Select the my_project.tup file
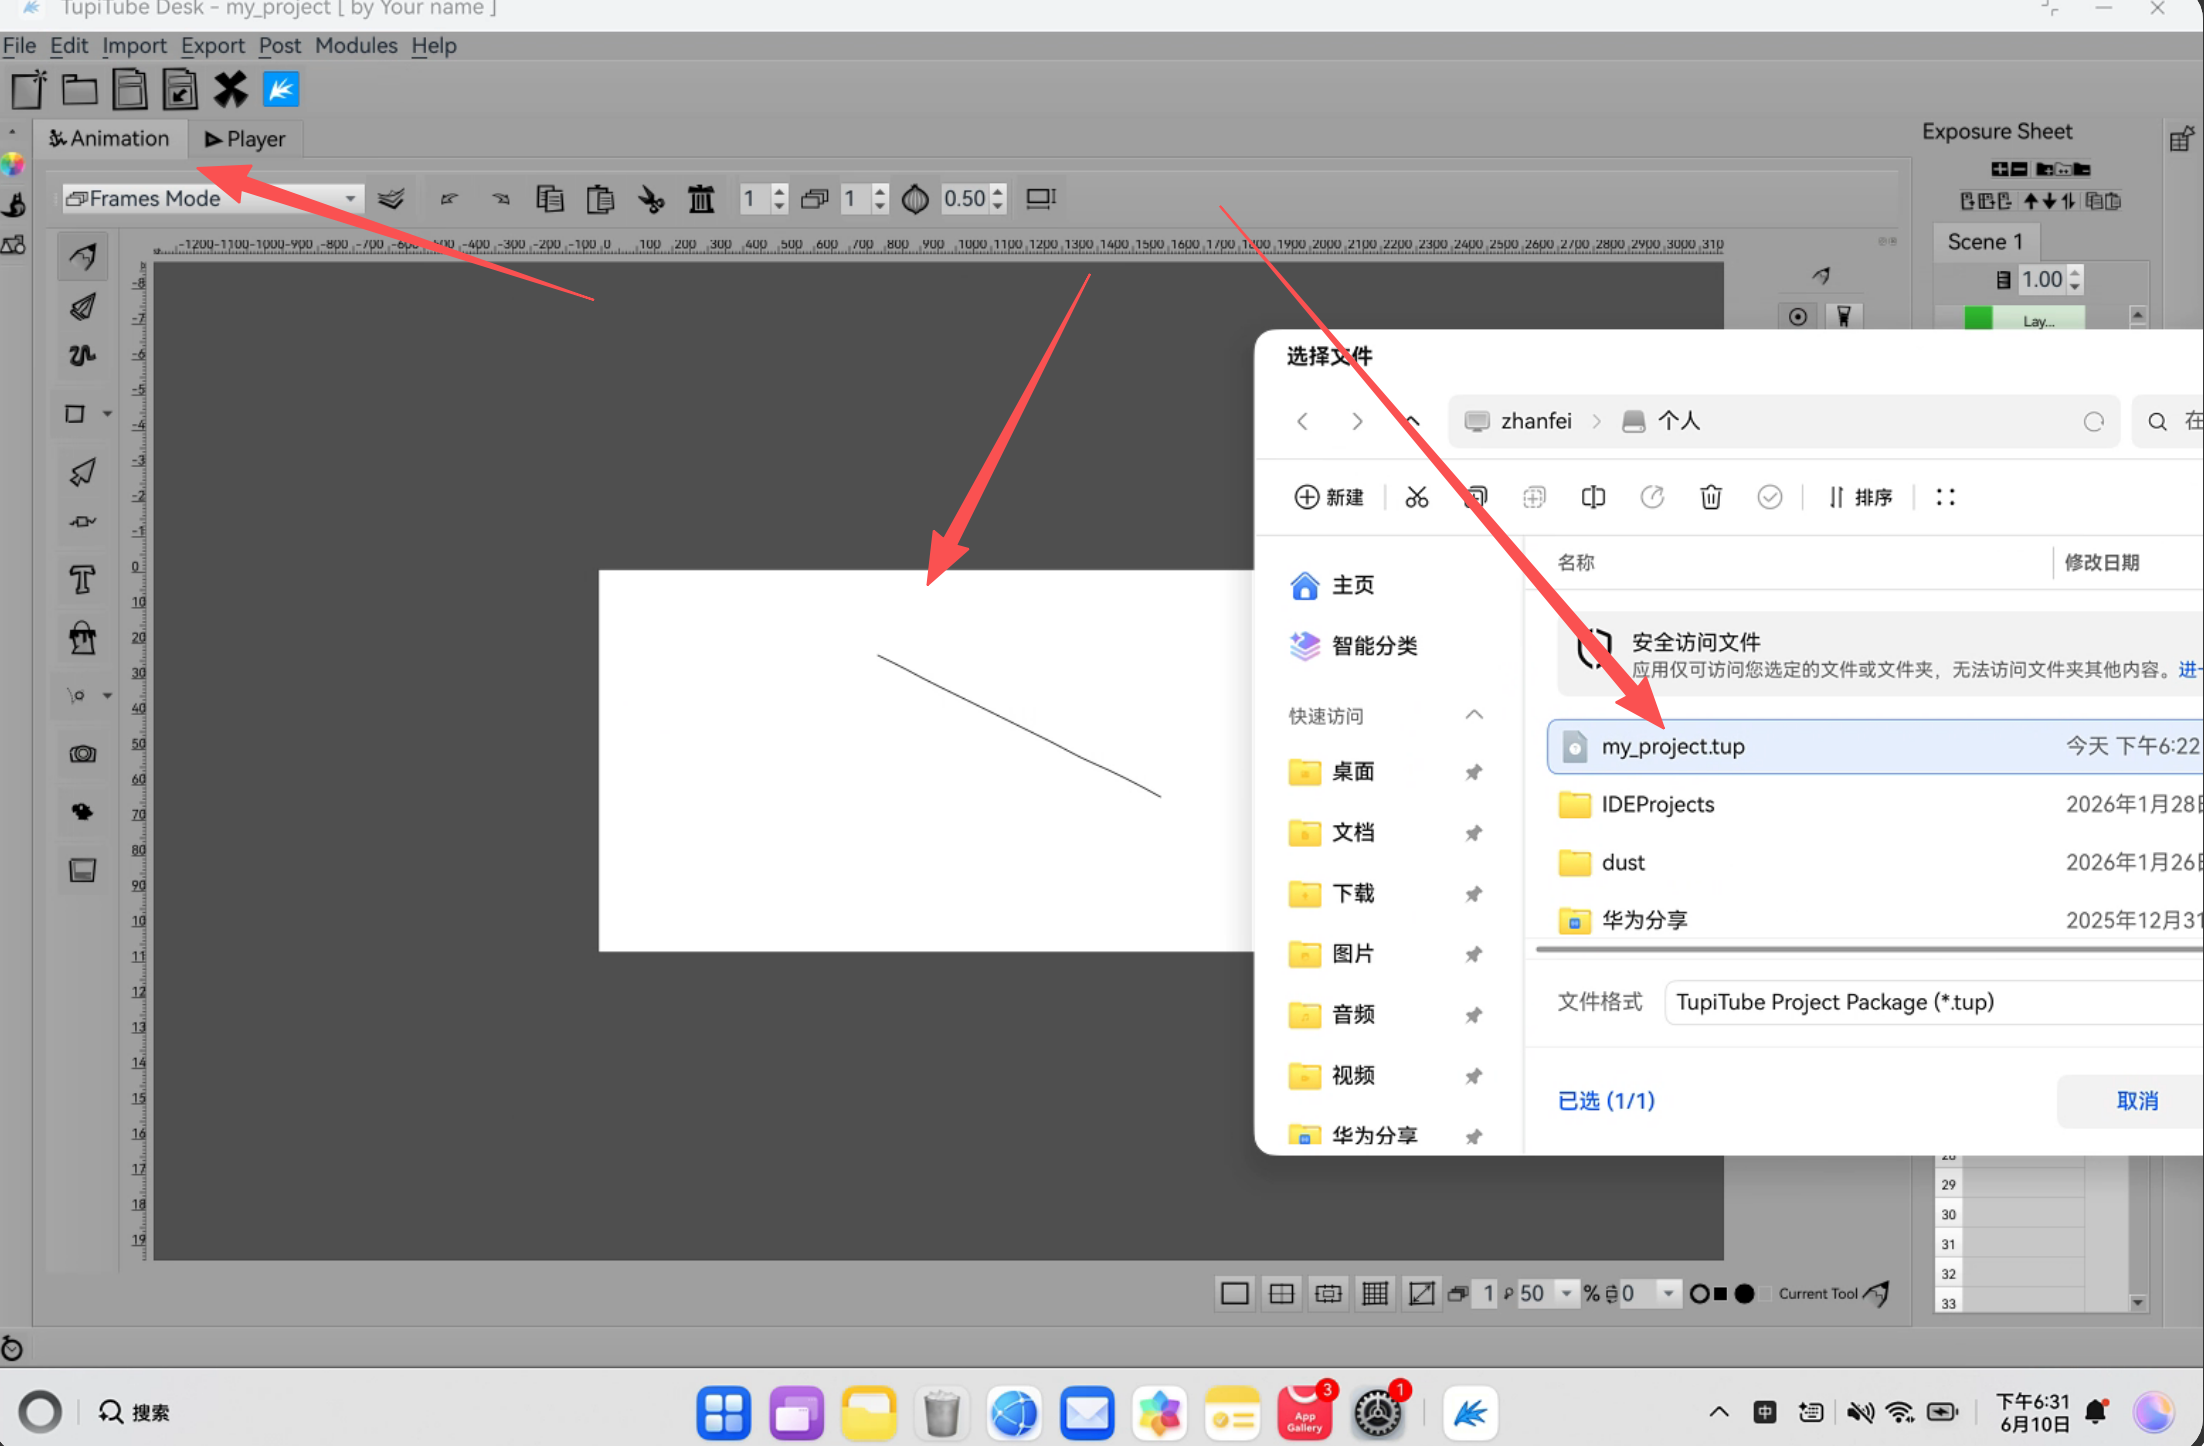This screenshot has height=1446, width=2204. 1875,746
